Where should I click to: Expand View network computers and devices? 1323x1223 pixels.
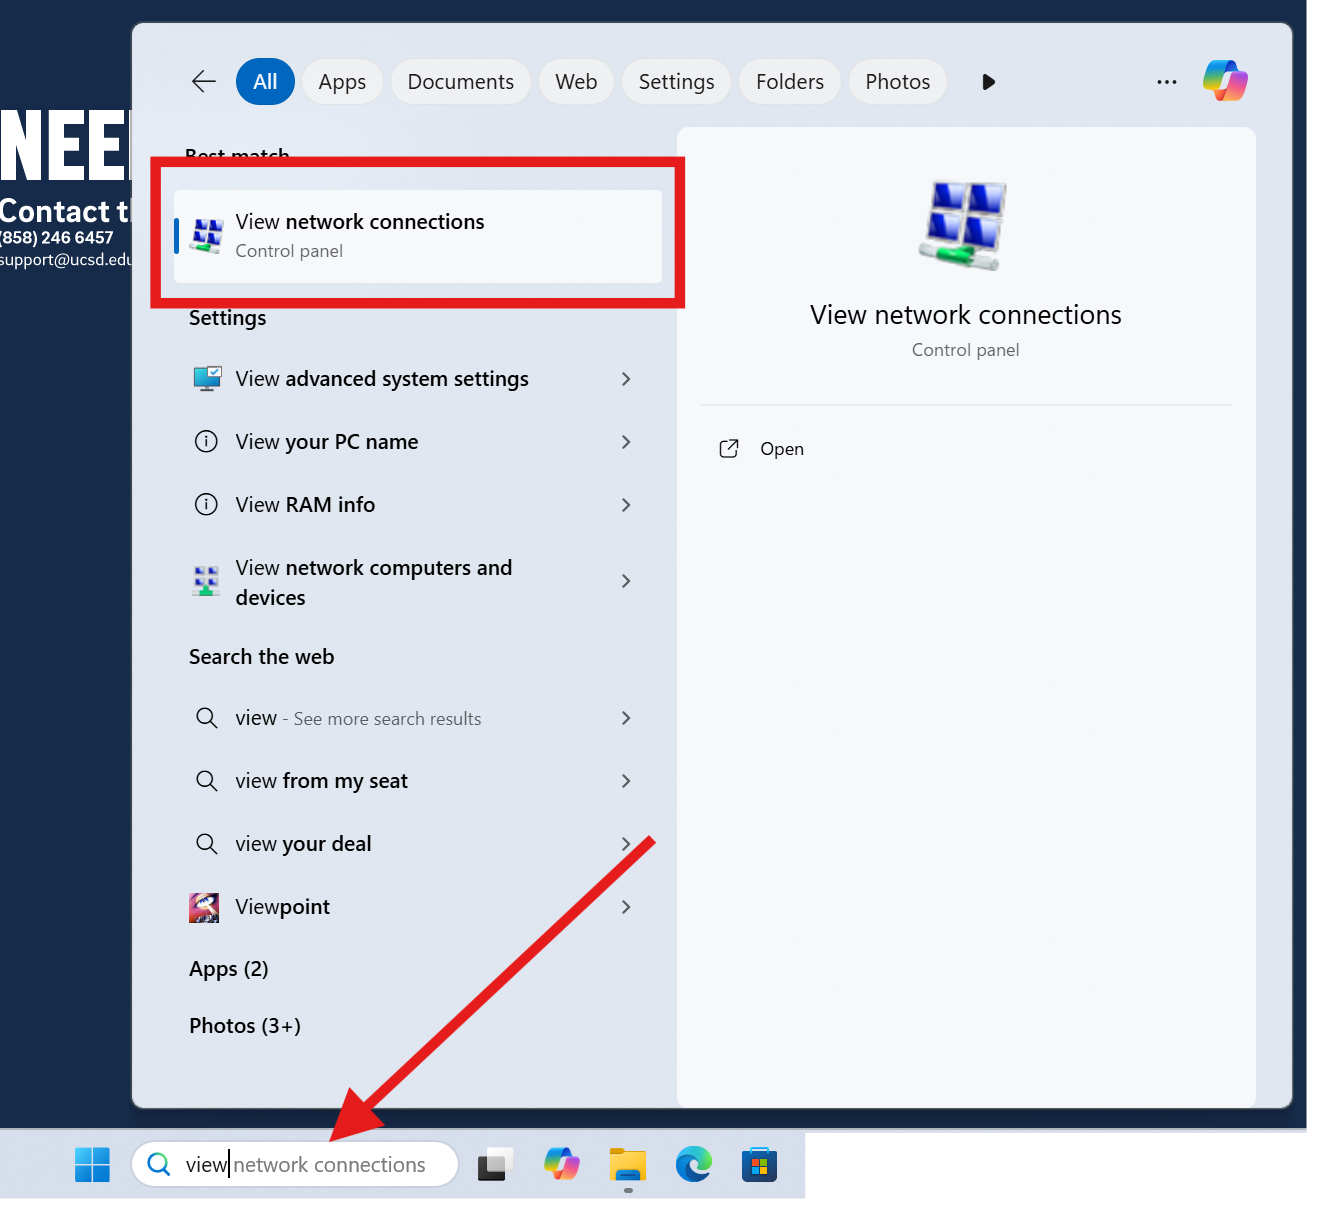coord(626,581)
